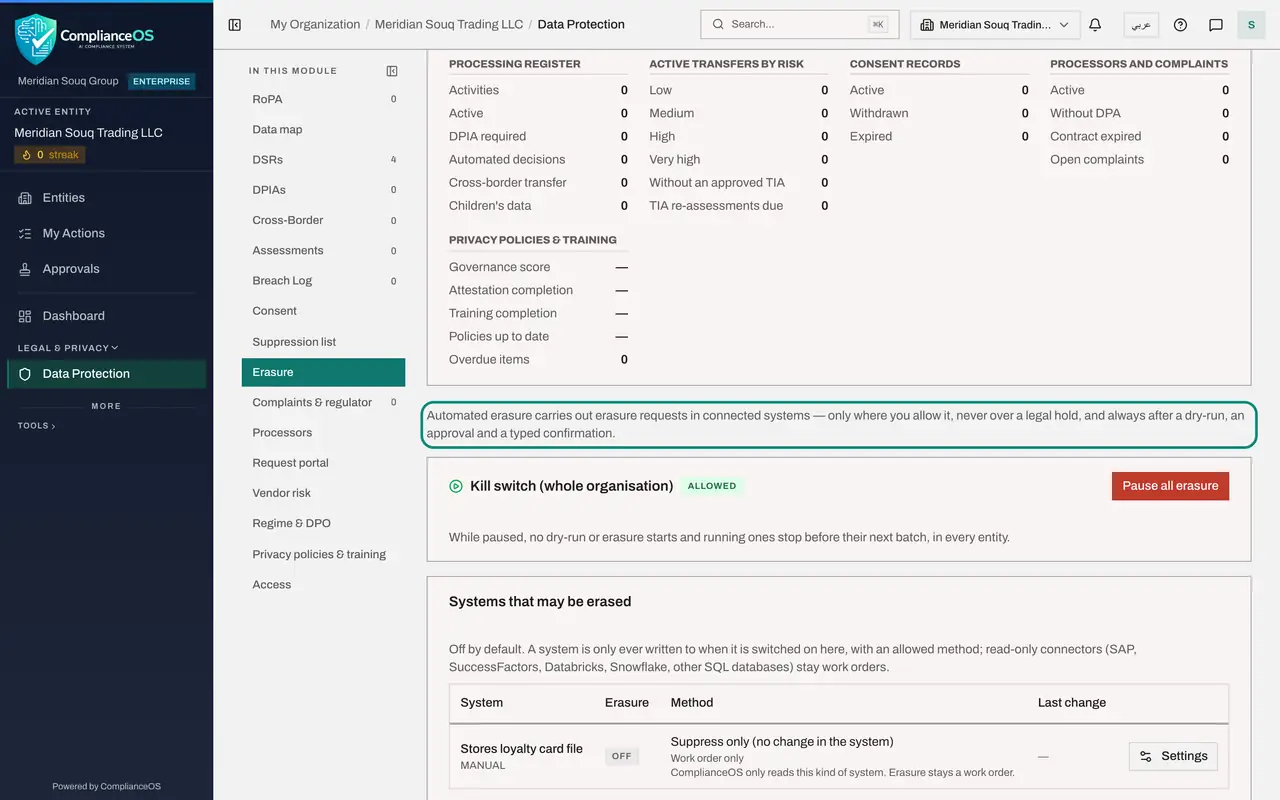Open Settings for Stores loyalty card file
This screenshot has height=800, width=1280.
(1173, 756)
